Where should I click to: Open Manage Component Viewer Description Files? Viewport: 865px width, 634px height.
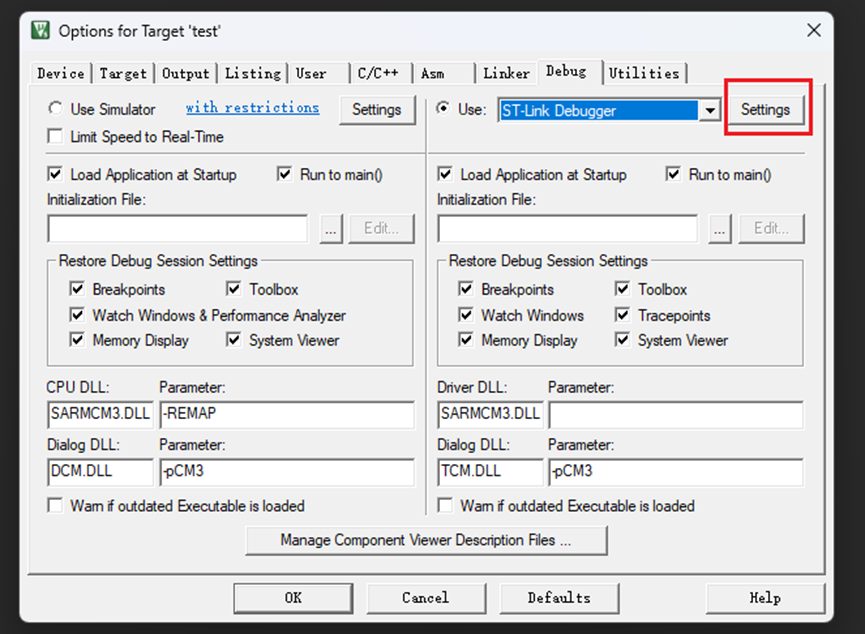coord(426,540)
